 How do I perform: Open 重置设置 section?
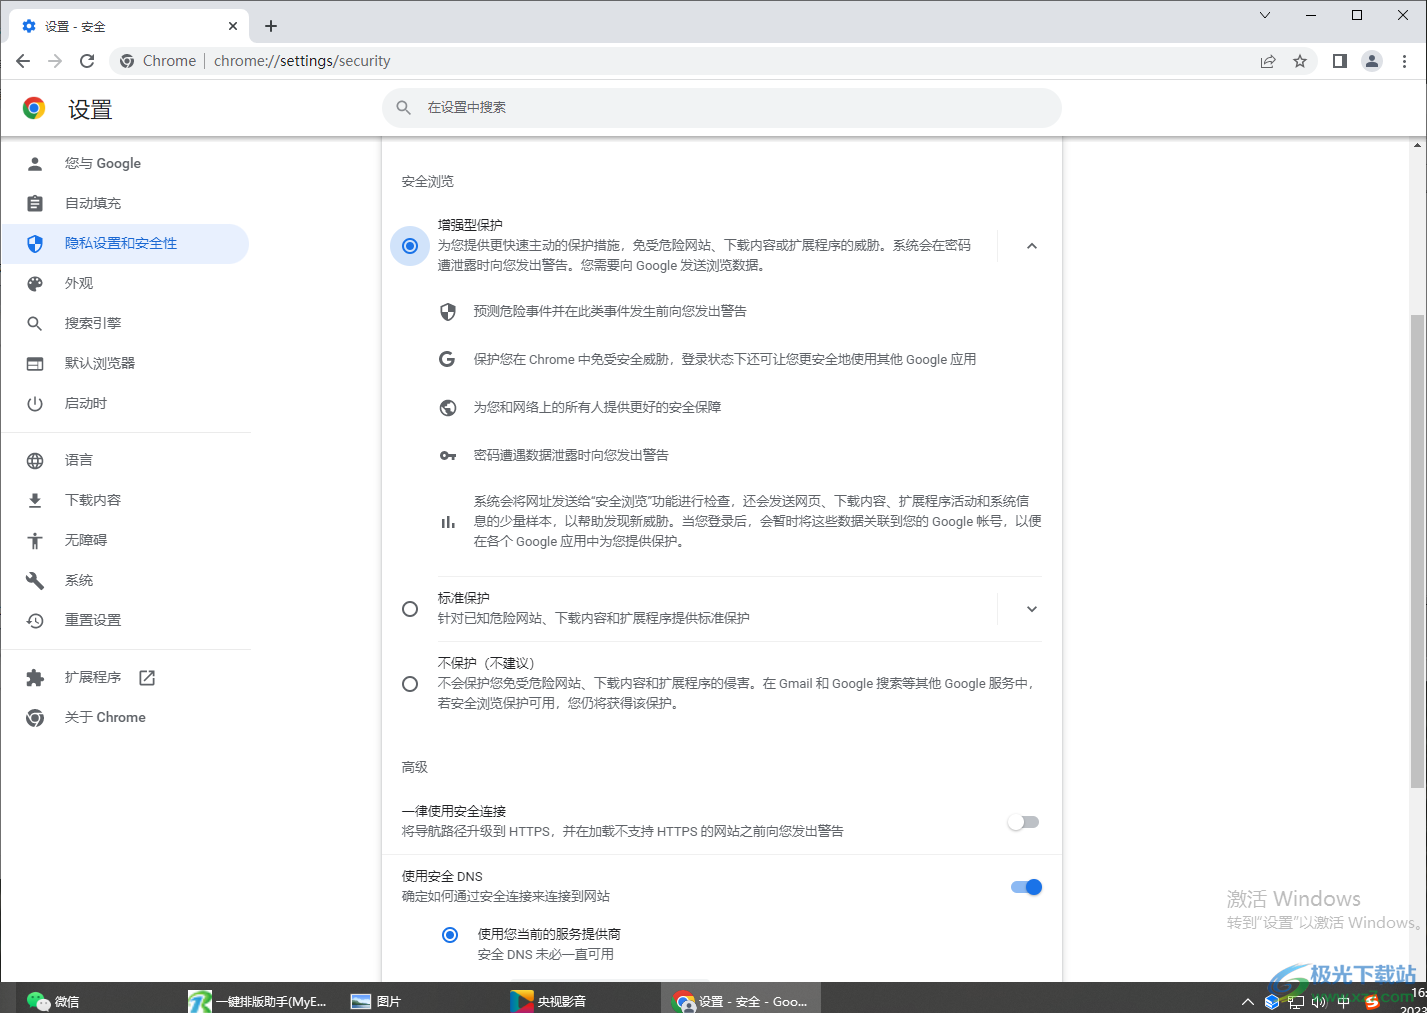pyautogui.click(x=125, y=621)
